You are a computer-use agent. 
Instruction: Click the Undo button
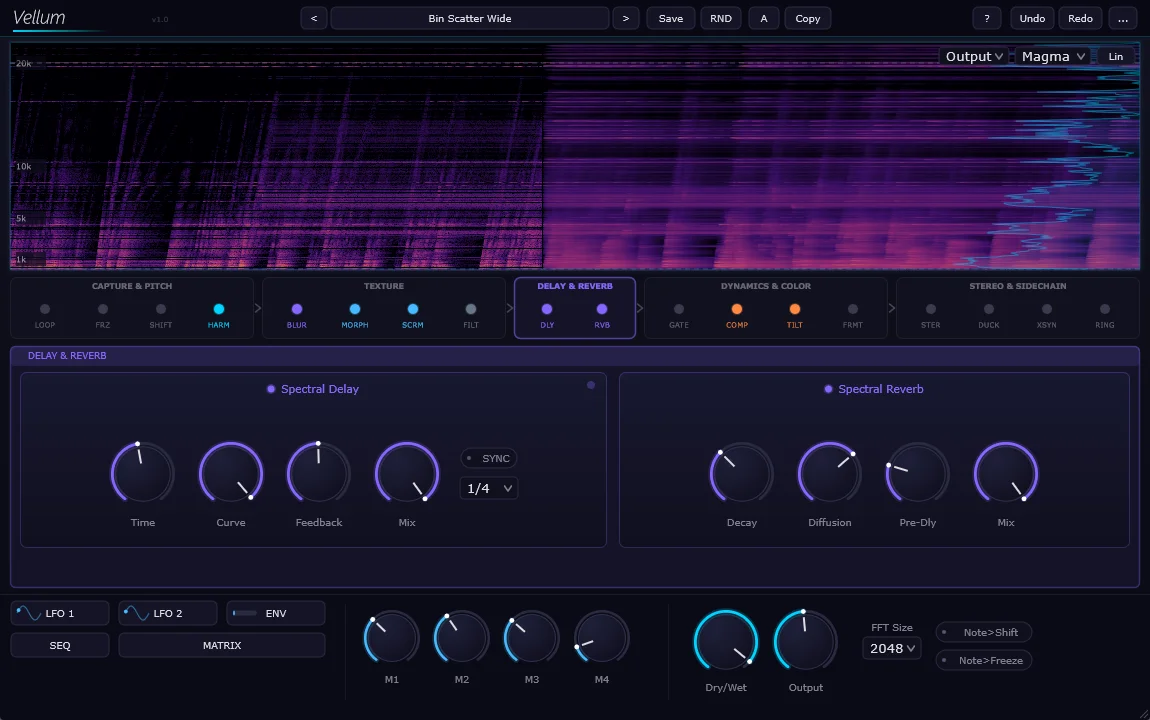coord(1032,18)
